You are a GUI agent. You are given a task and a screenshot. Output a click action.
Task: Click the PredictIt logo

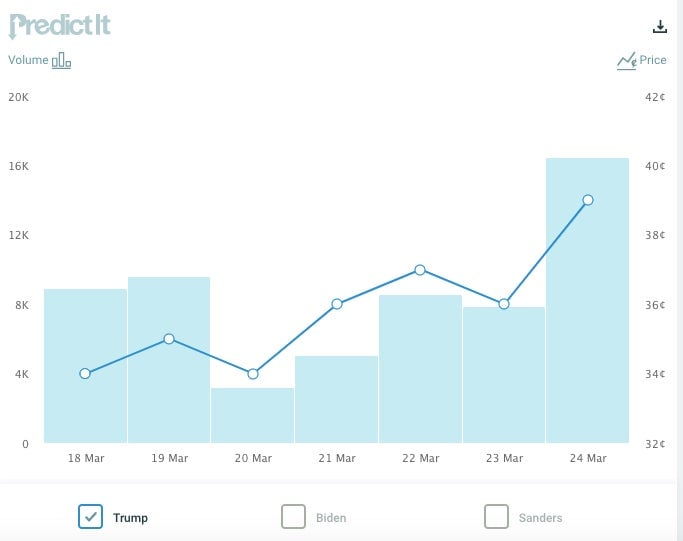coord(59,26)
